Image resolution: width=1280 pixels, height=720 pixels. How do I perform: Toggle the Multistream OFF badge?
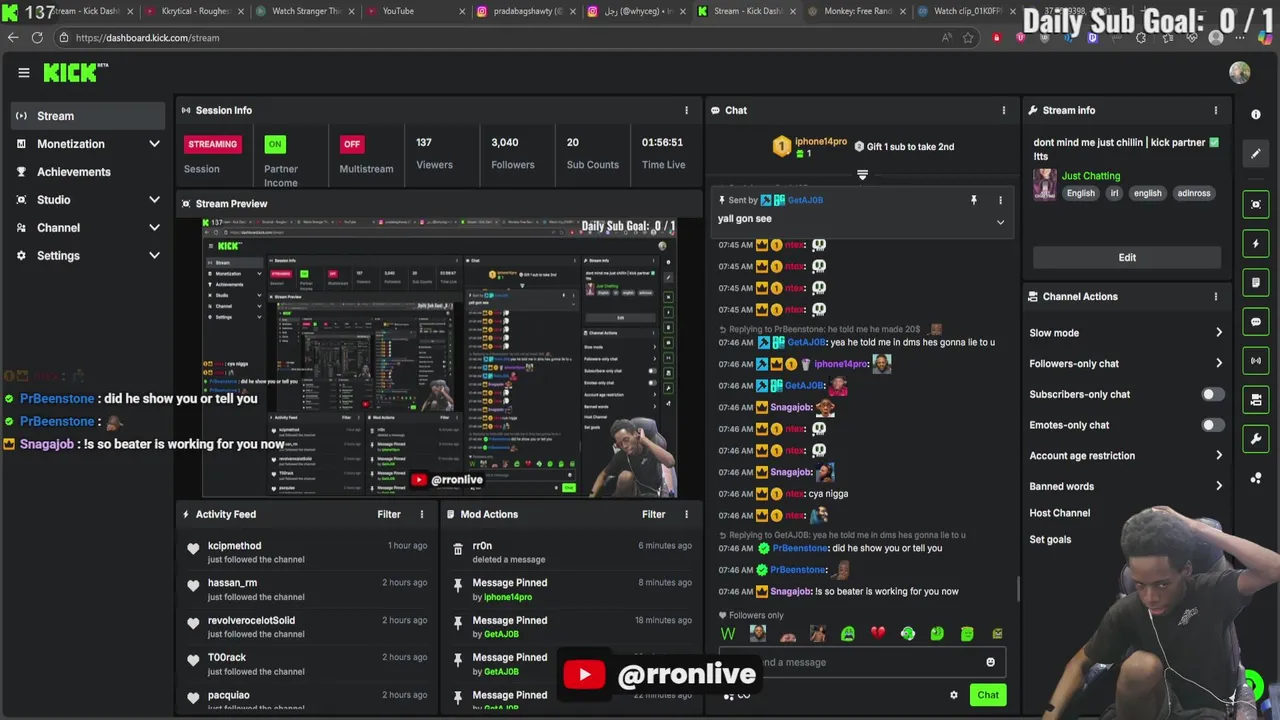point(351,144)
